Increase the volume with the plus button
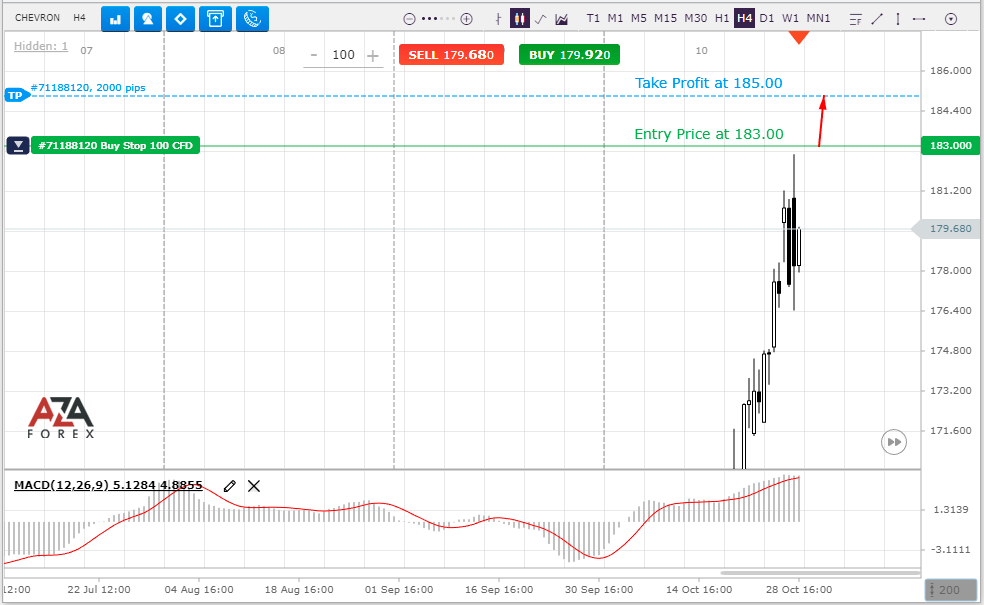Screen dimensions: 984x605 pyautogui.click(x=373, y=56)
